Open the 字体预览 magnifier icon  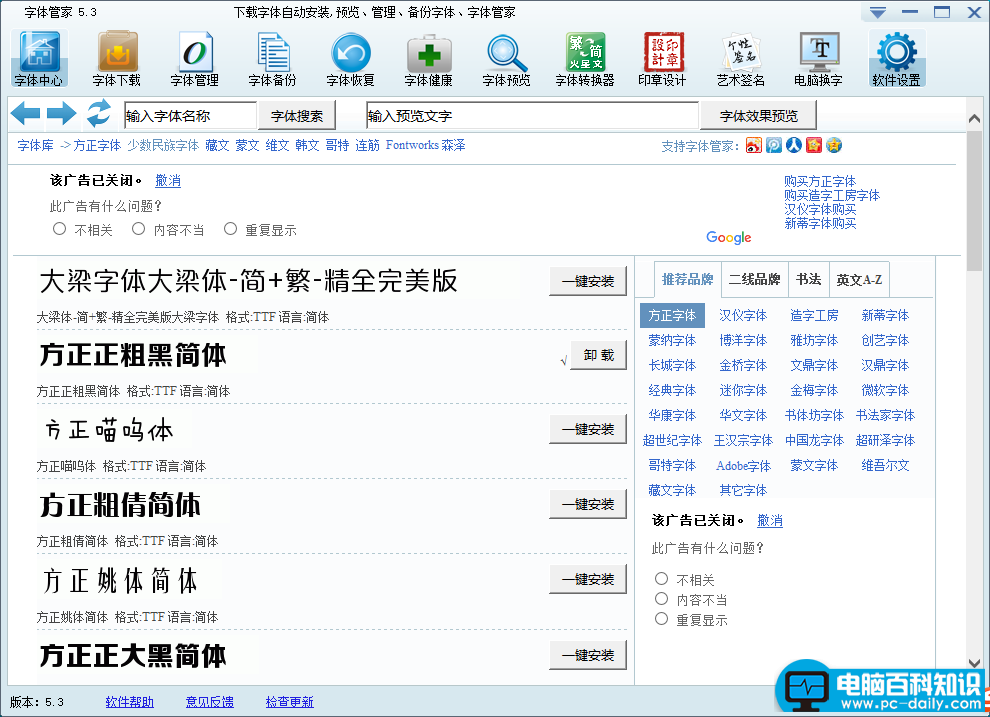tap(506, 59)
